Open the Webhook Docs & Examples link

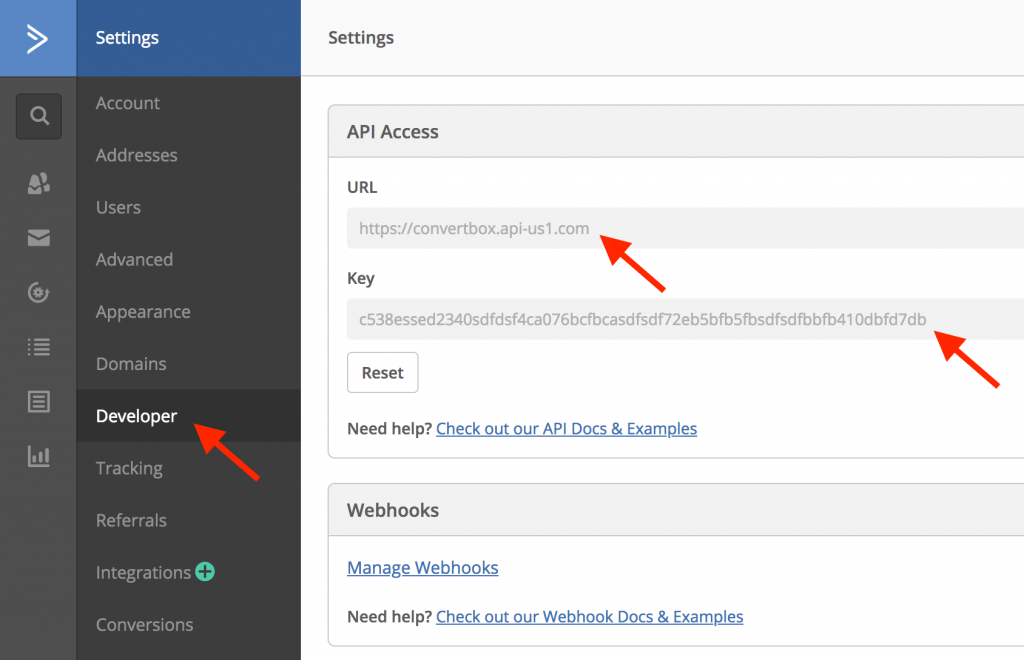tap(590, 617)
